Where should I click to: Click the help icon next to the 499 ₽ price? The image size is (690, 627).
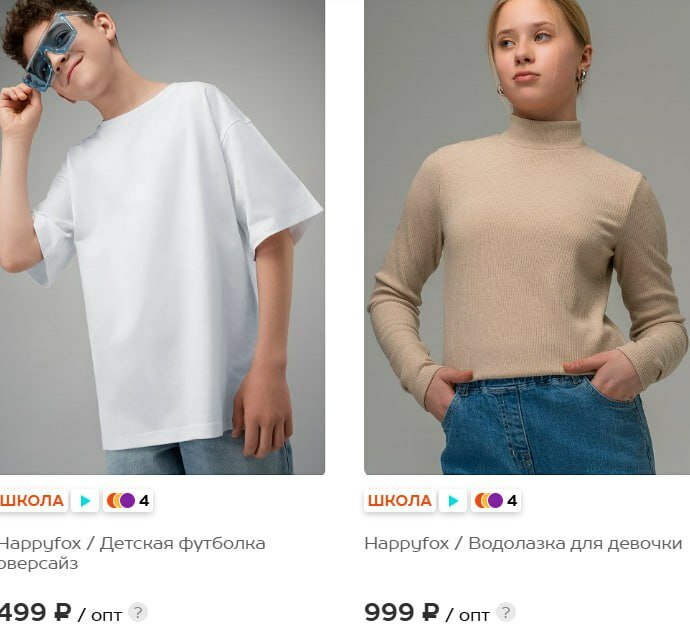(x=138, y=612)
